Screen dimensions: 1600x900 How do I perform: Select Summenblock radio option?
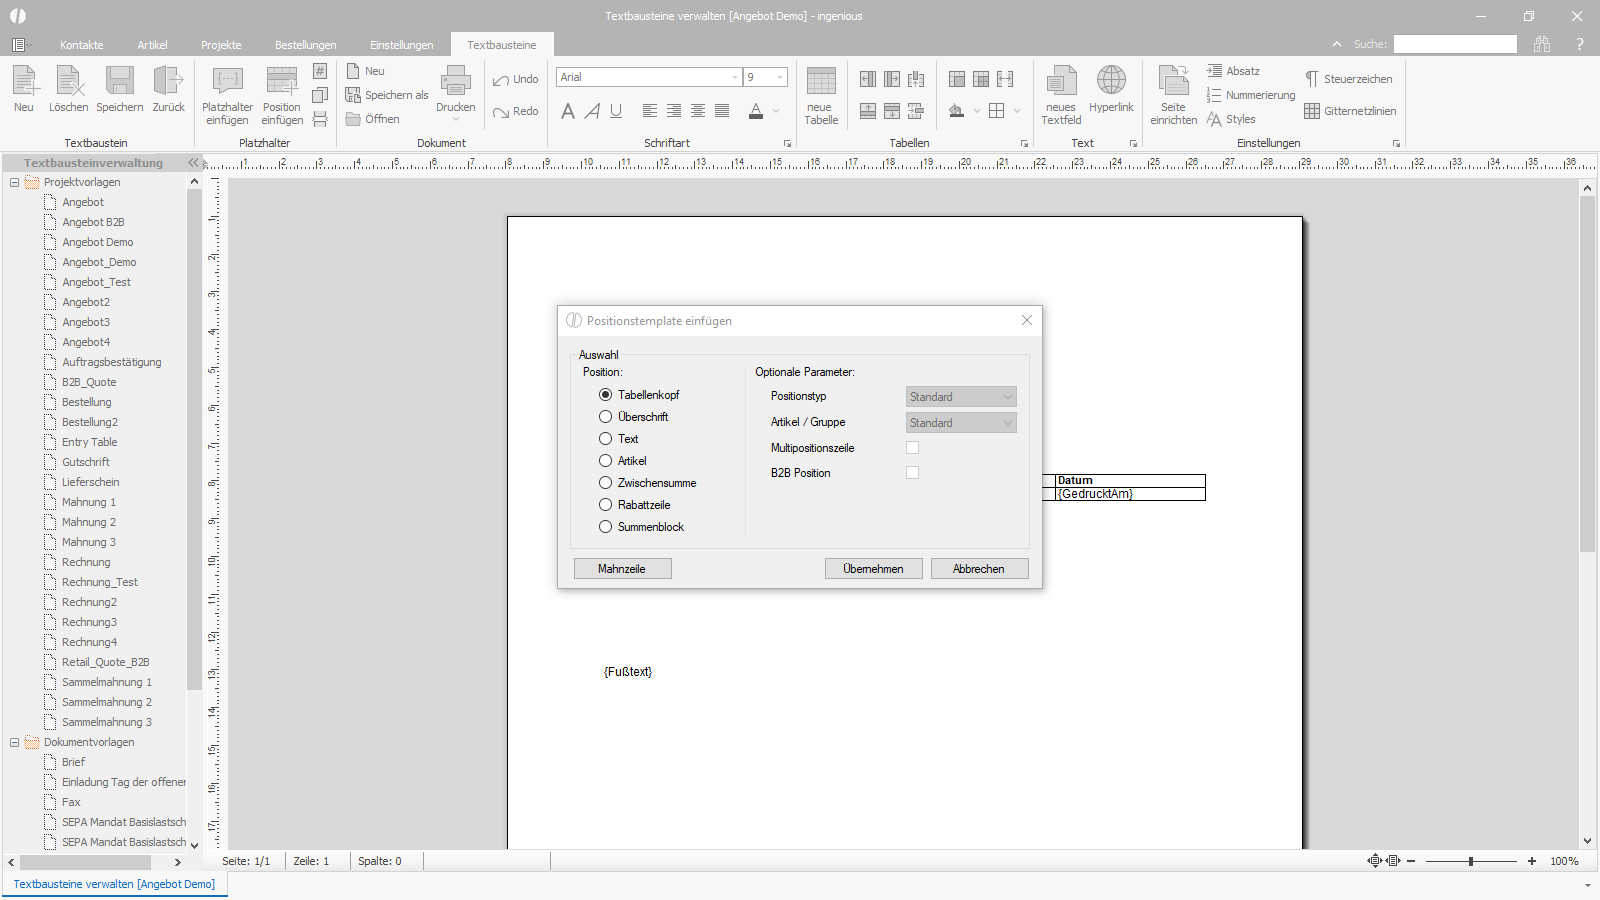coord(605,527)
